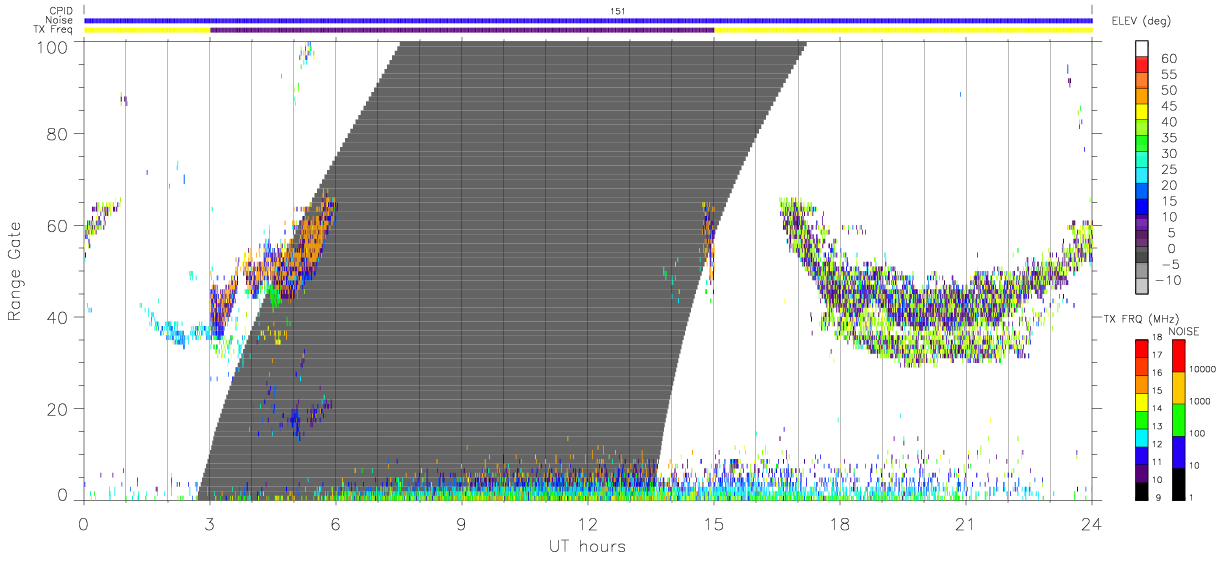Click the Noise row label
This screenshot has height=567, width=1228.
(x=61, y=20)
